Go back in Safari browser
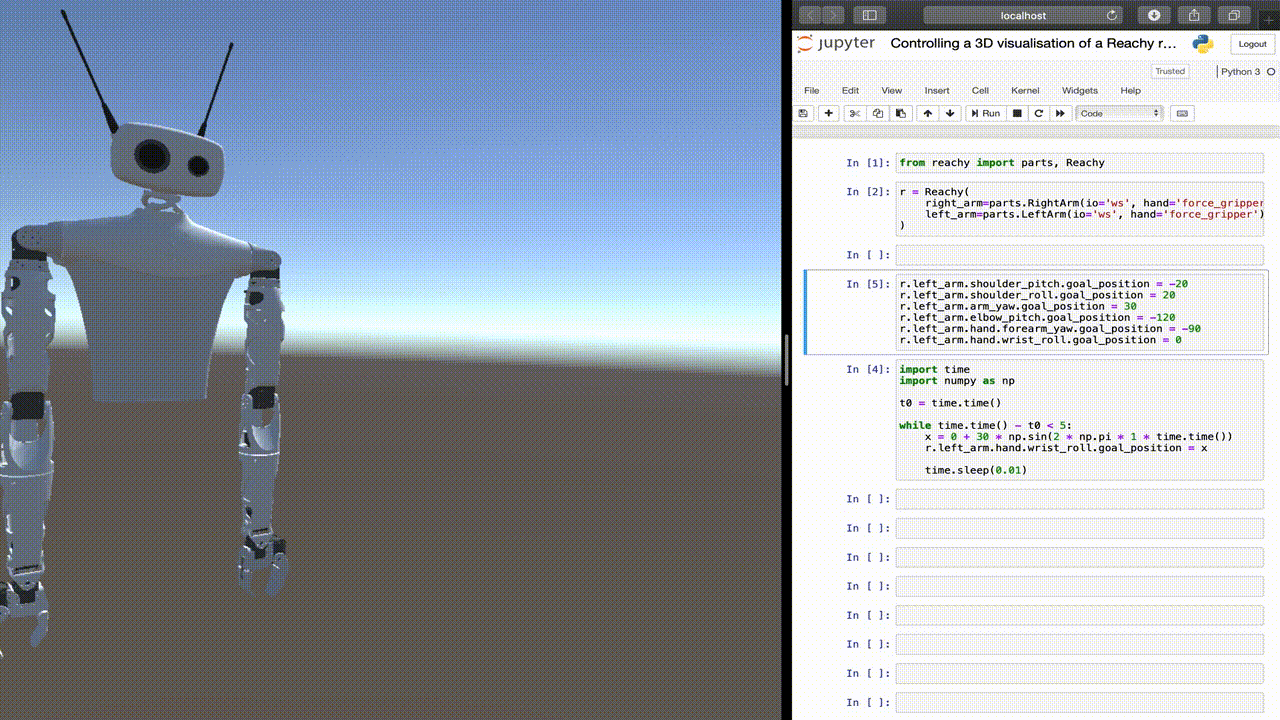This screenshot has height=720, width=1280. point(811,15)
